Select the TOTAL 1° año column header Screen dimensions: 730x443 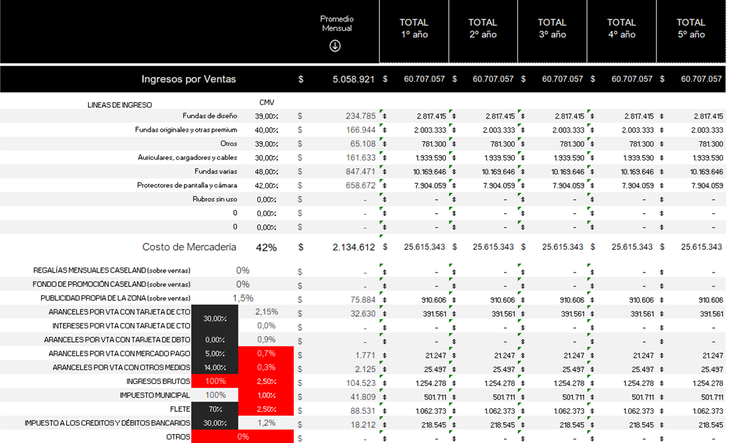(413, 28)
